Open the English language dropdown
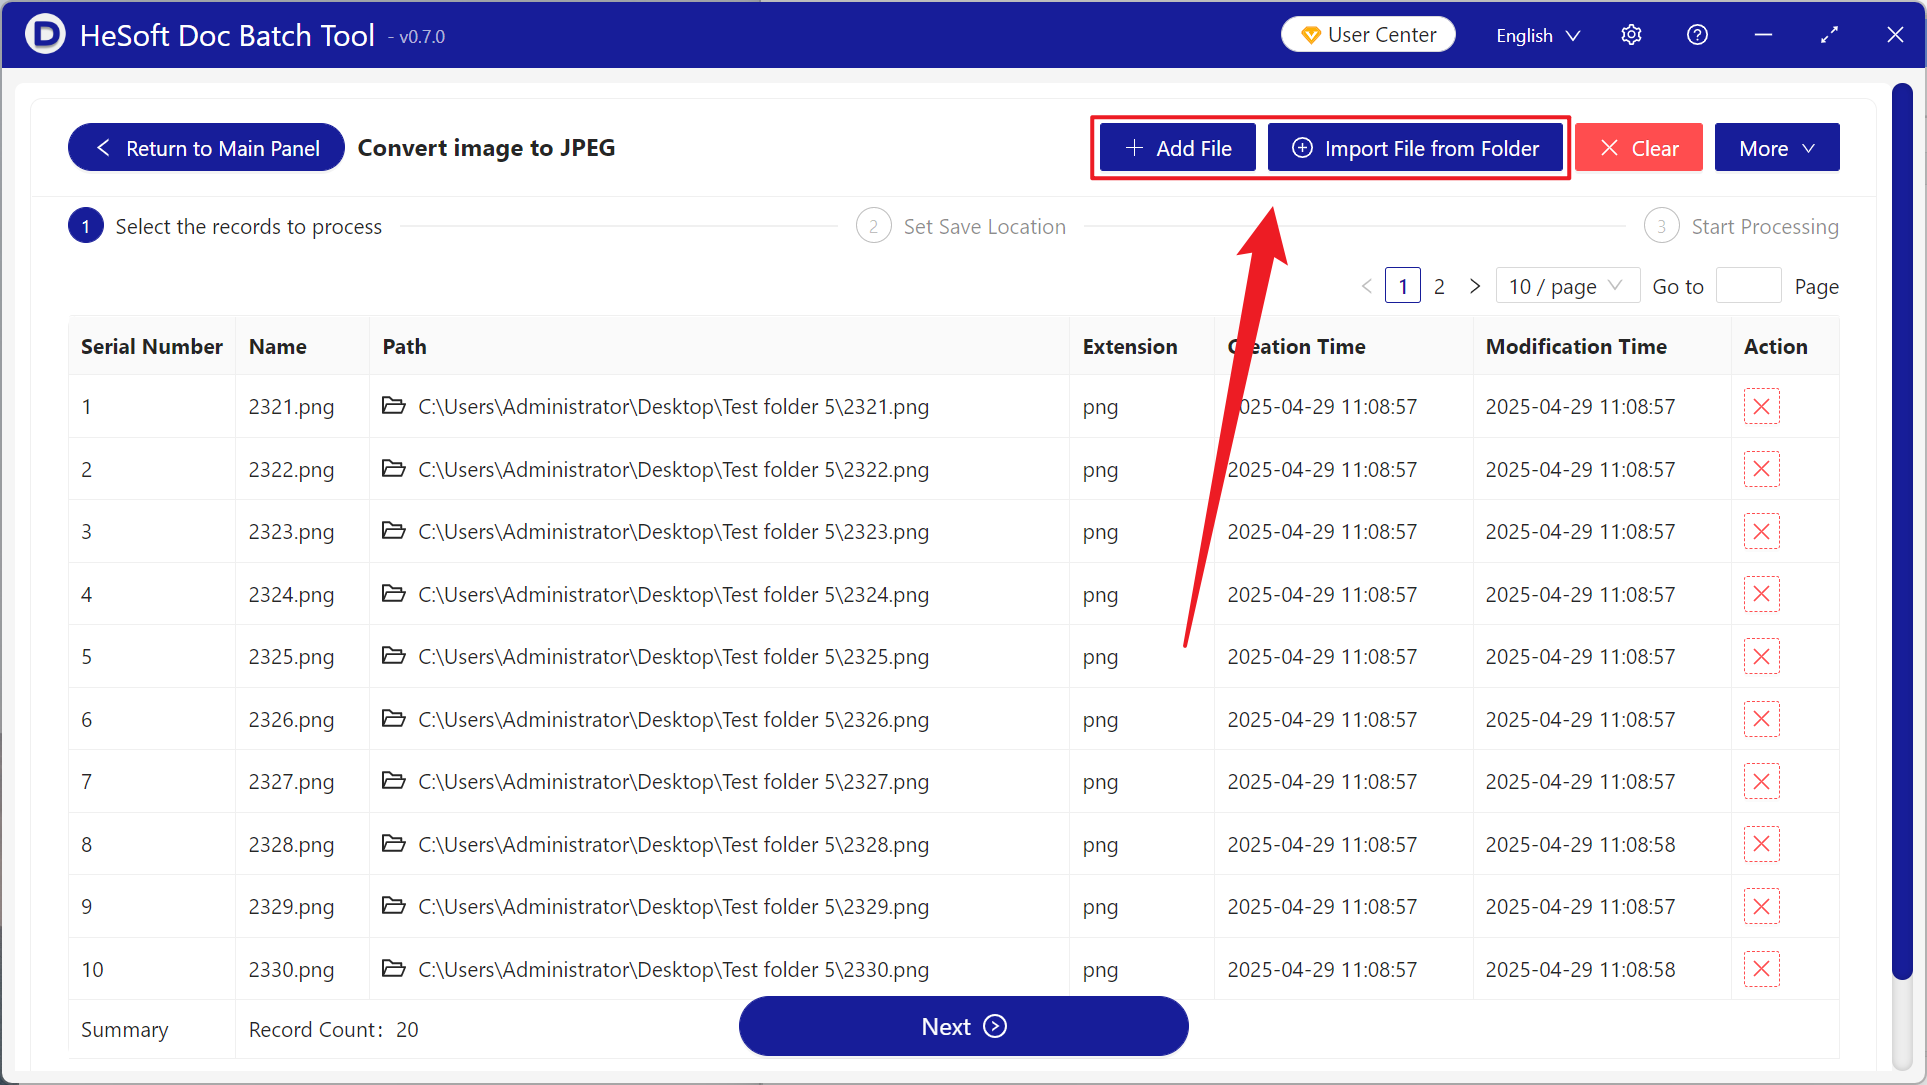Image resolution: width=1927 pixels, height=1085 pixels. point(1538,35)
